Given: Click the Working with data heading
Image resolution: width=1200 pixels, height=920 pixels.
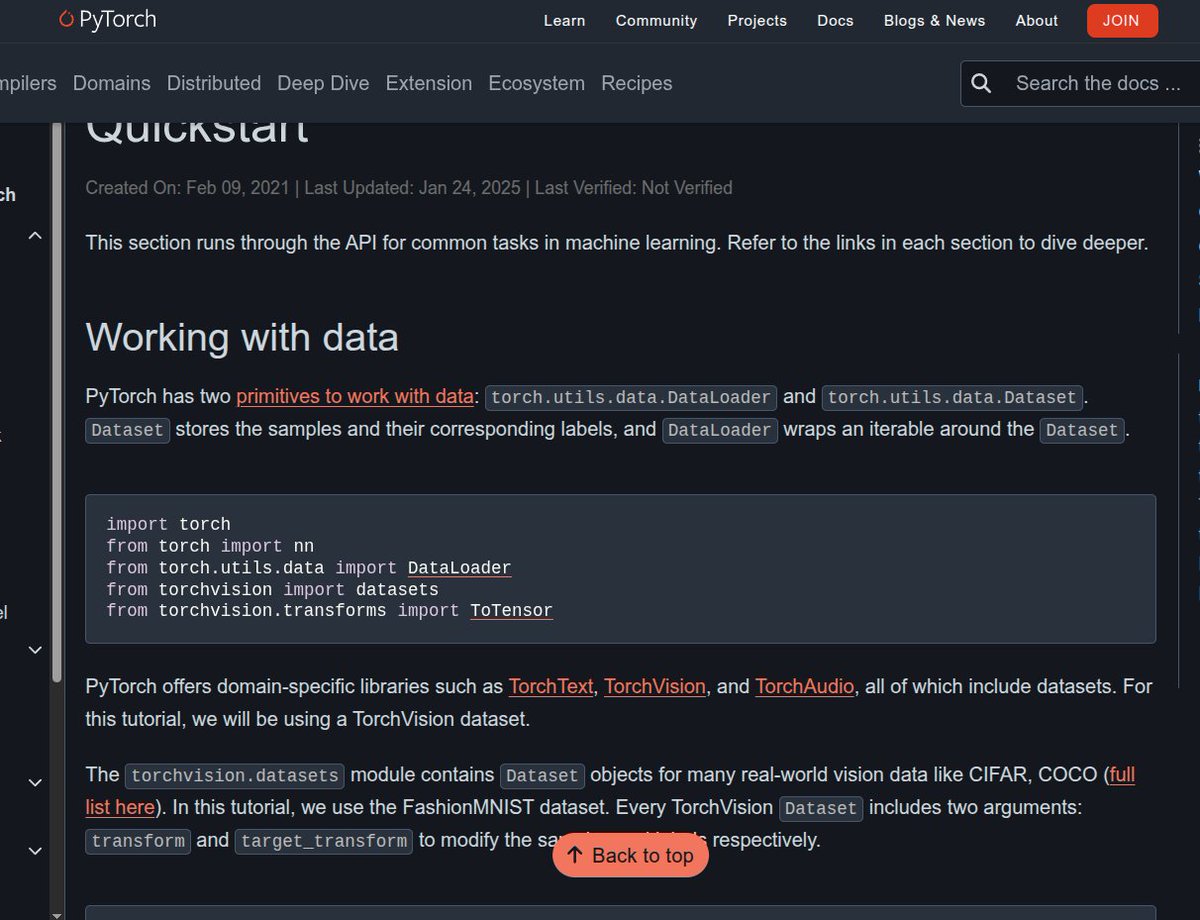Looking at the screenshot, I should pyautogui.click(x=242, y=337).
